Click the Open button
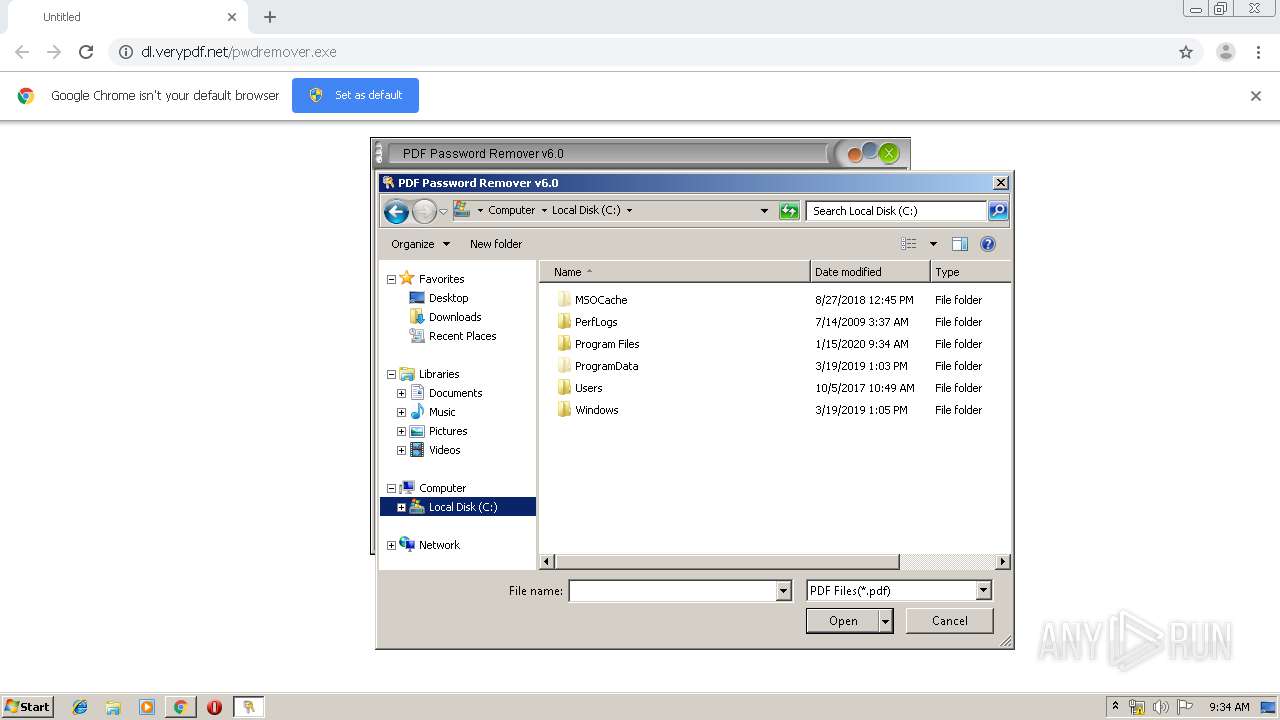Screen dimensions: 1280x720 [x=843, y=621]
